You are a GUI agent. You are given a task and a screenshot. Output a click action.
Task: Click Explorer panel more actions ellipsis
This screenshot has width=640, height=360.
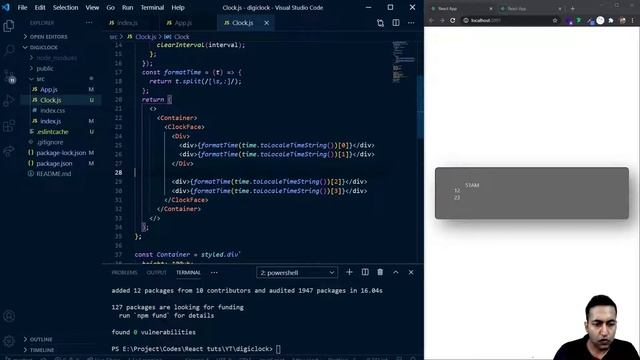(89, 23)
